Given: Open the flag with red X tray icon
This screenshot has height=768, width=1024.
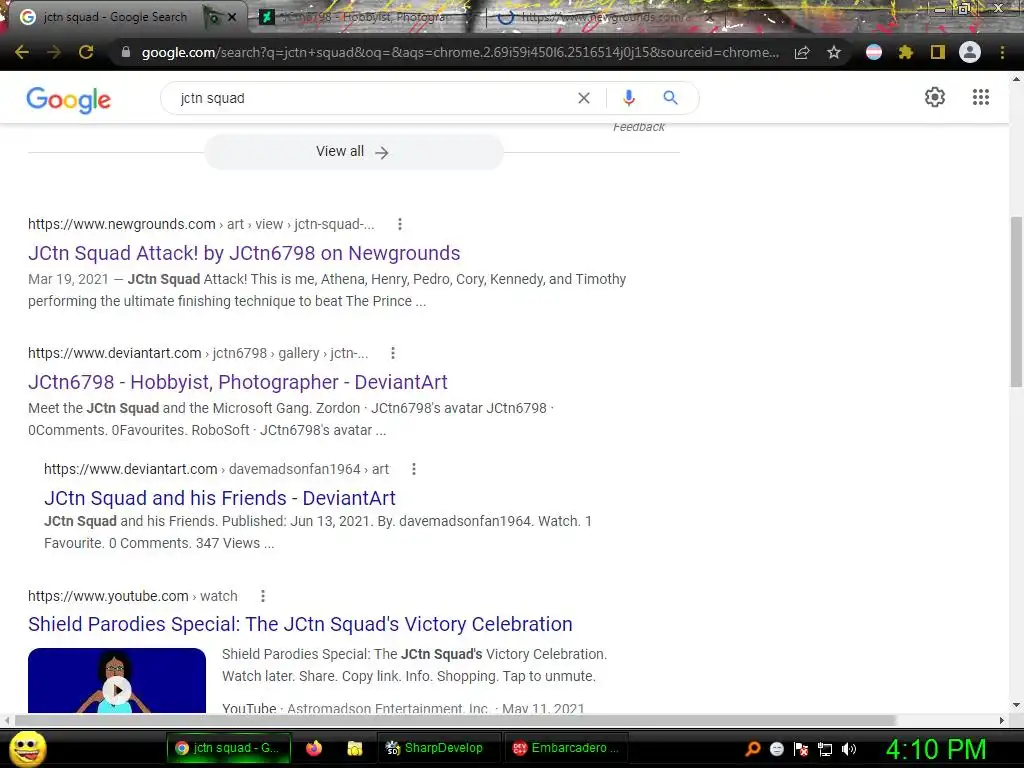Looking at the screenshot, I should 801,749.
